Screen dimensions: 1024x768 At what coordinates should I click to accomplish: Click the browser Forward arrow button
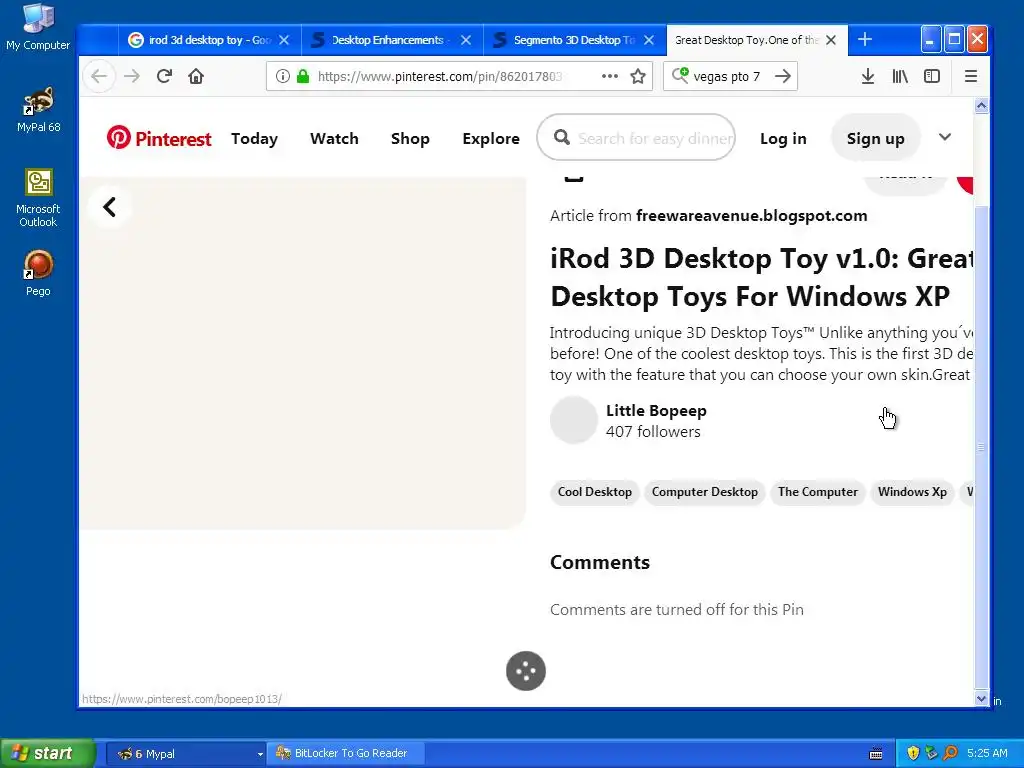coord(132,76)
